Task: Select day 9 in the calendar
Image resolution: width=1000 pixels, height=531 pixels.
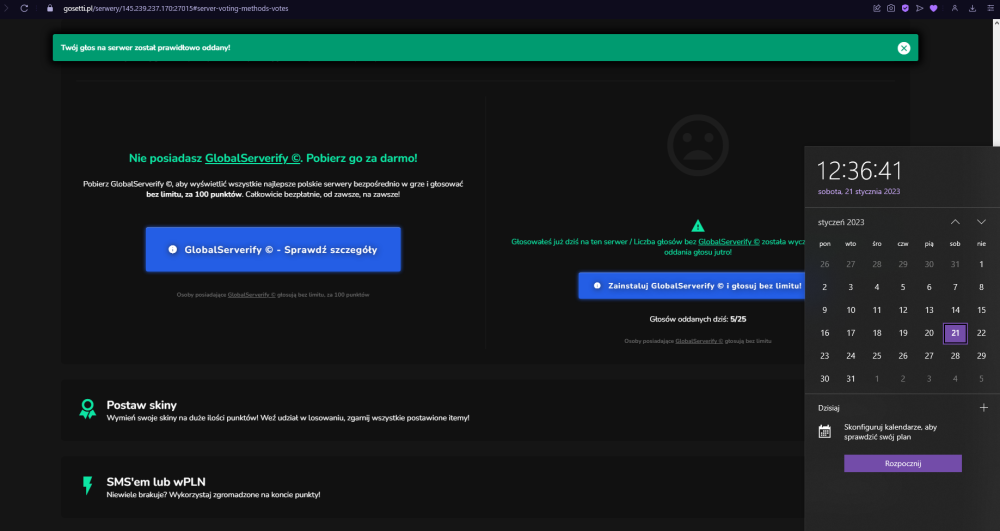Action: click(x=825, y=310)
